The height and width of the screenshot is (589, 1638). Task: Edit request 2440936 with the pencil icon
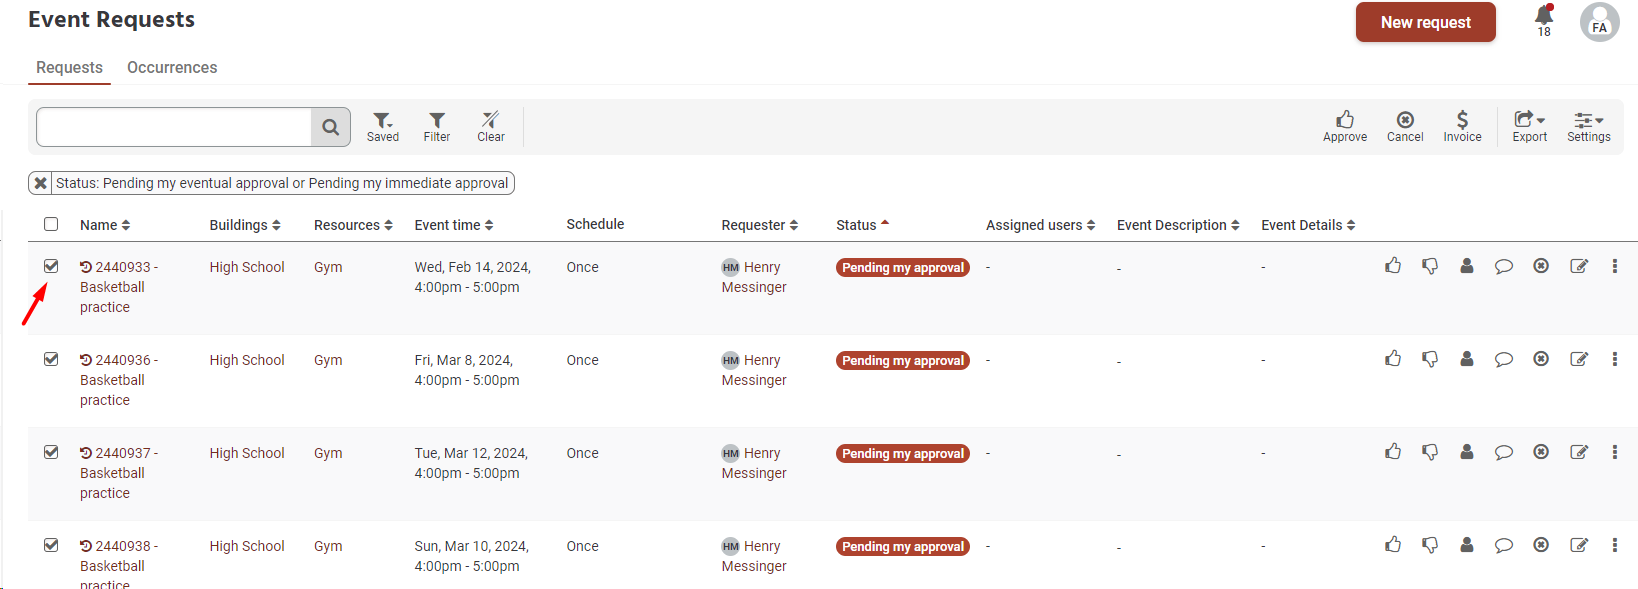pyautogui.click(x=1578, y=358)
